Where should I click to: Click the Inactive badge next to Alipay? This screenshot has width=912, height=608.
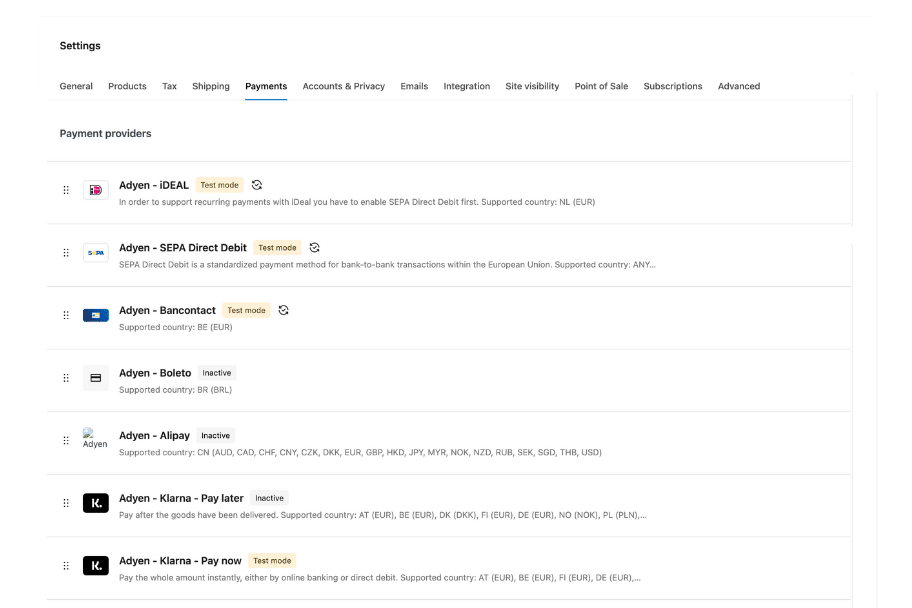[215, 436]
